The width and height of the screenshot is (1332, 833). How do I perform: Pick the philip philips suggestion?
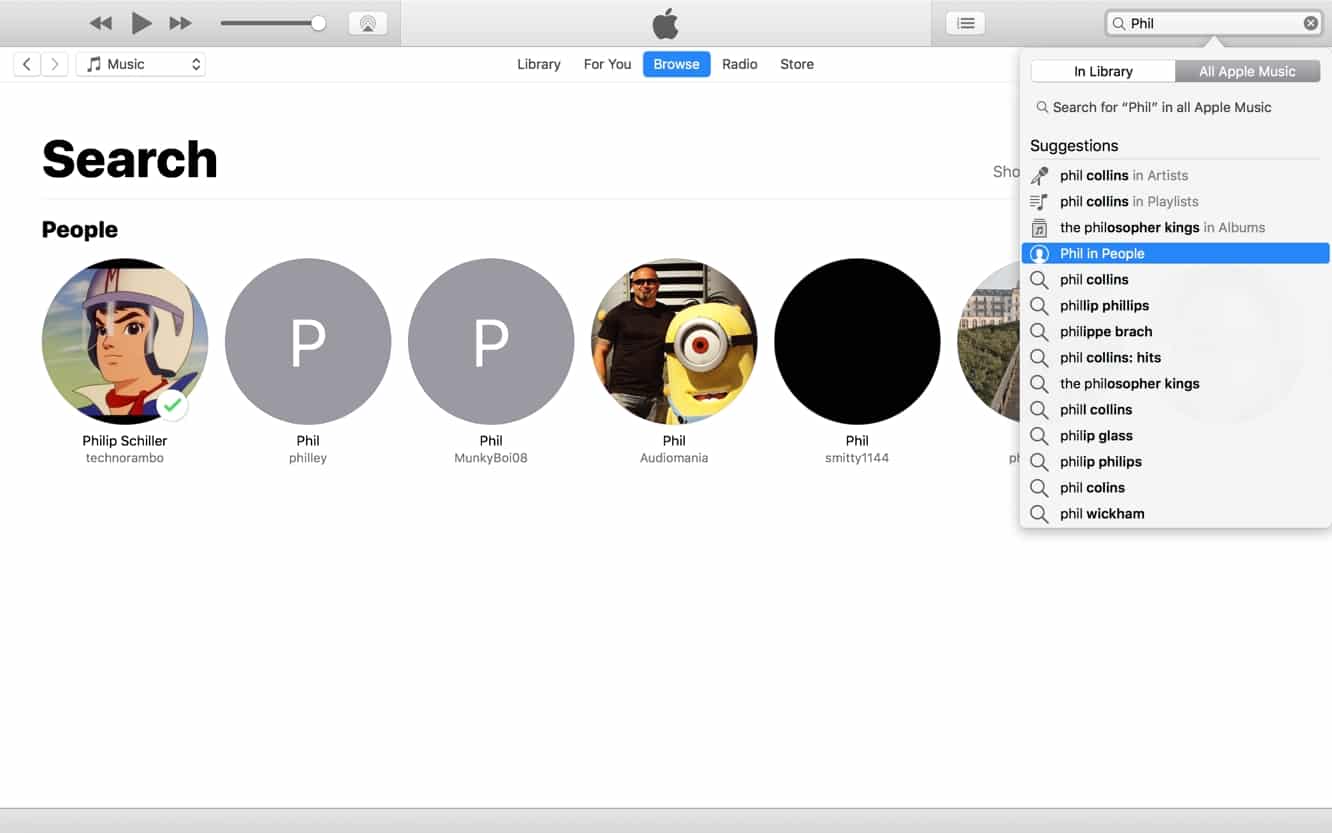1175,461
